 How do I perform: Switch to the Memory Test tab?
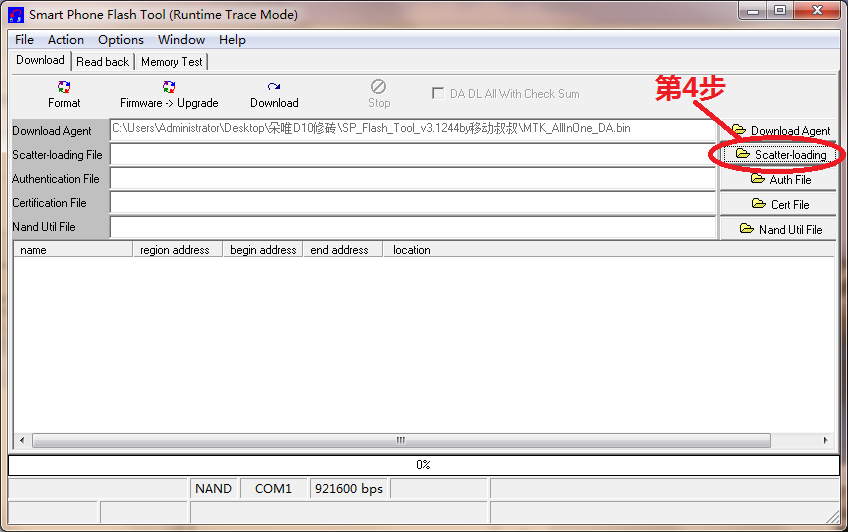[171, 62]
